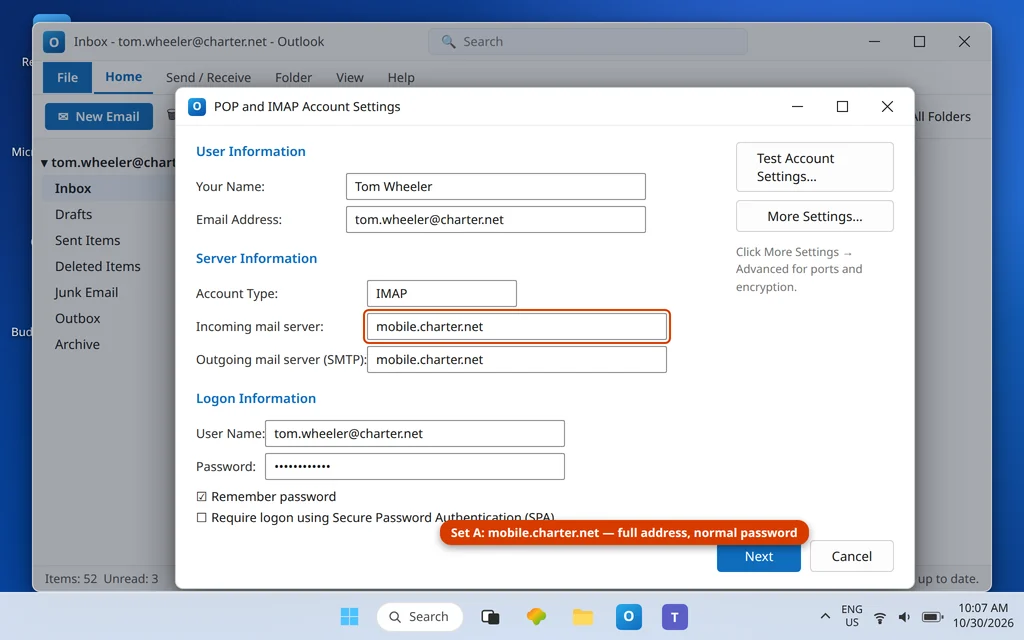This screenshot has height=640, width=1024.
Task: Open the Help ribbon tab
Action: [x=401, y=78]
